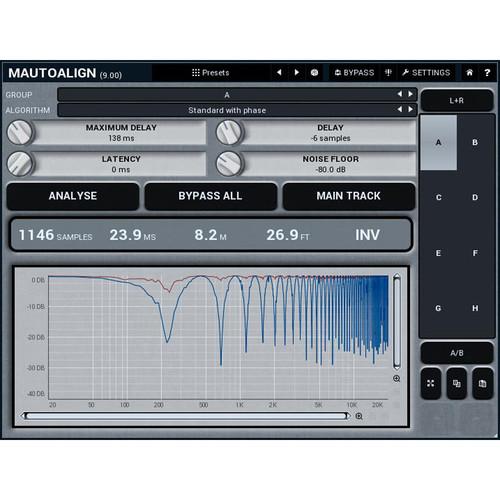Load the next preset arrow
The image size is (500, 500).
point(296,72)
